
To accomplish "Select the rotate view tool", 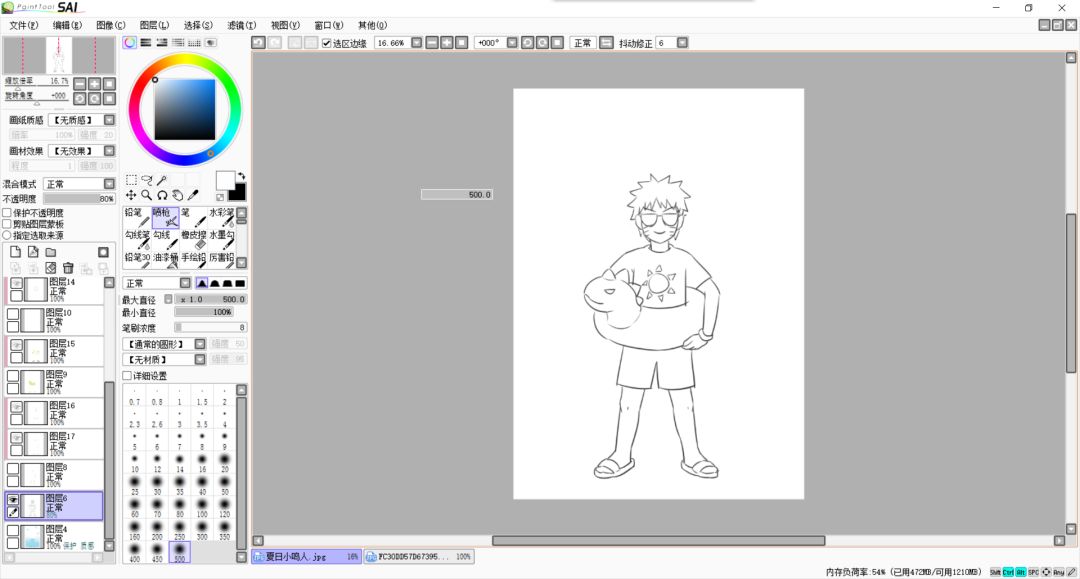I will click(162, 196).
